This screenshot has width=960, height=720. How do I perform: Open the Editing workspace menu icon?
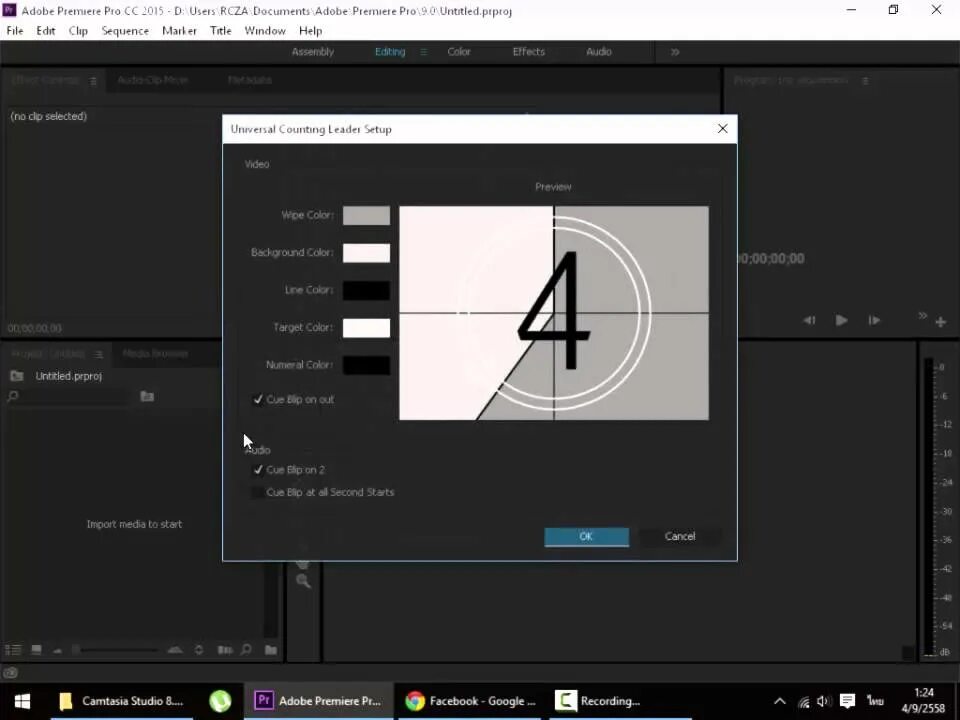click(423, 52)
